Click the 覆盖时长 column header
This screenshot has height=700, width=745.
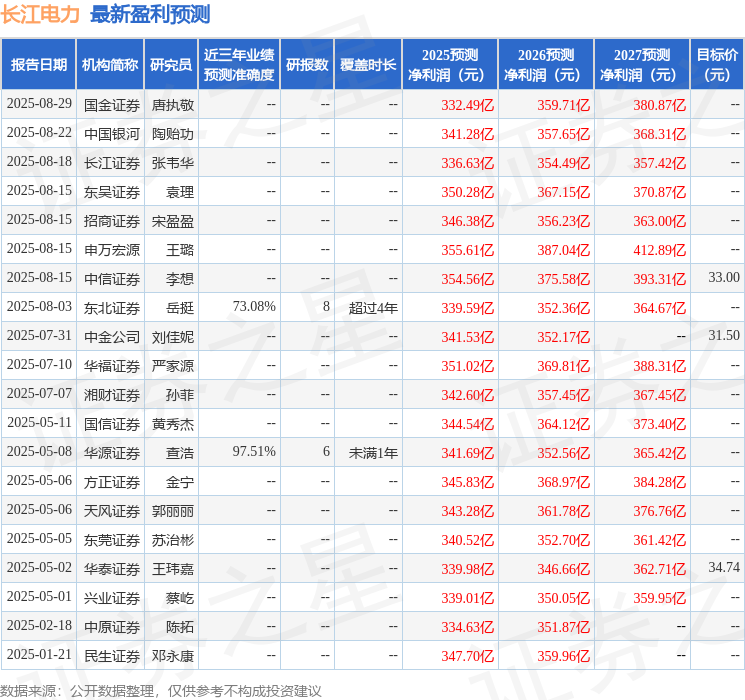point(368,65)
